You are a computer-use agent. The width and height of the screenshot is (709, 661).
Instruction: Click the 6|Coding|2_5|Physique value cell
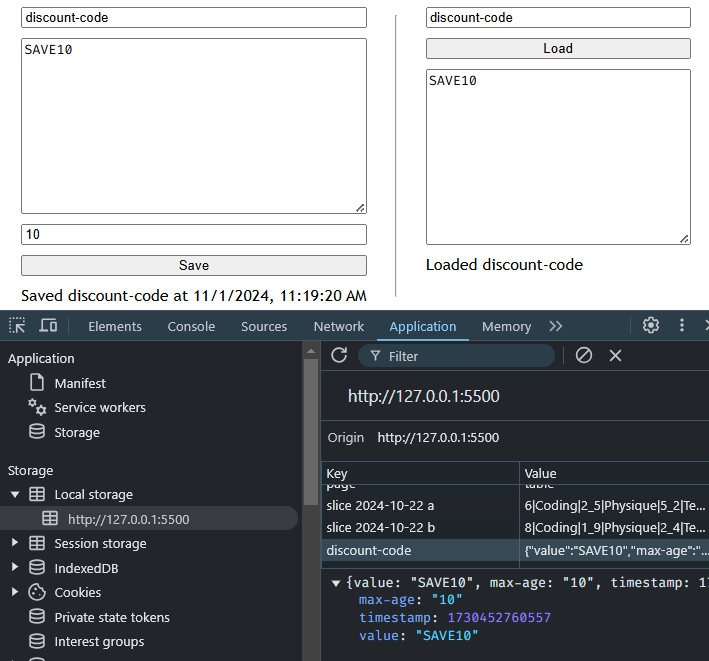[x=614, y=505]
